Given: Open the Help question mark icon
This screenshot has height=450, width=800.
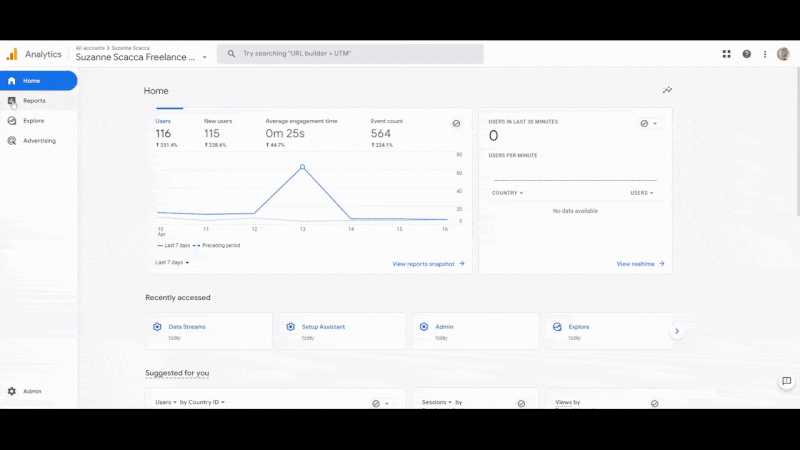Looking at the screenshot, I should click(746, 54).
